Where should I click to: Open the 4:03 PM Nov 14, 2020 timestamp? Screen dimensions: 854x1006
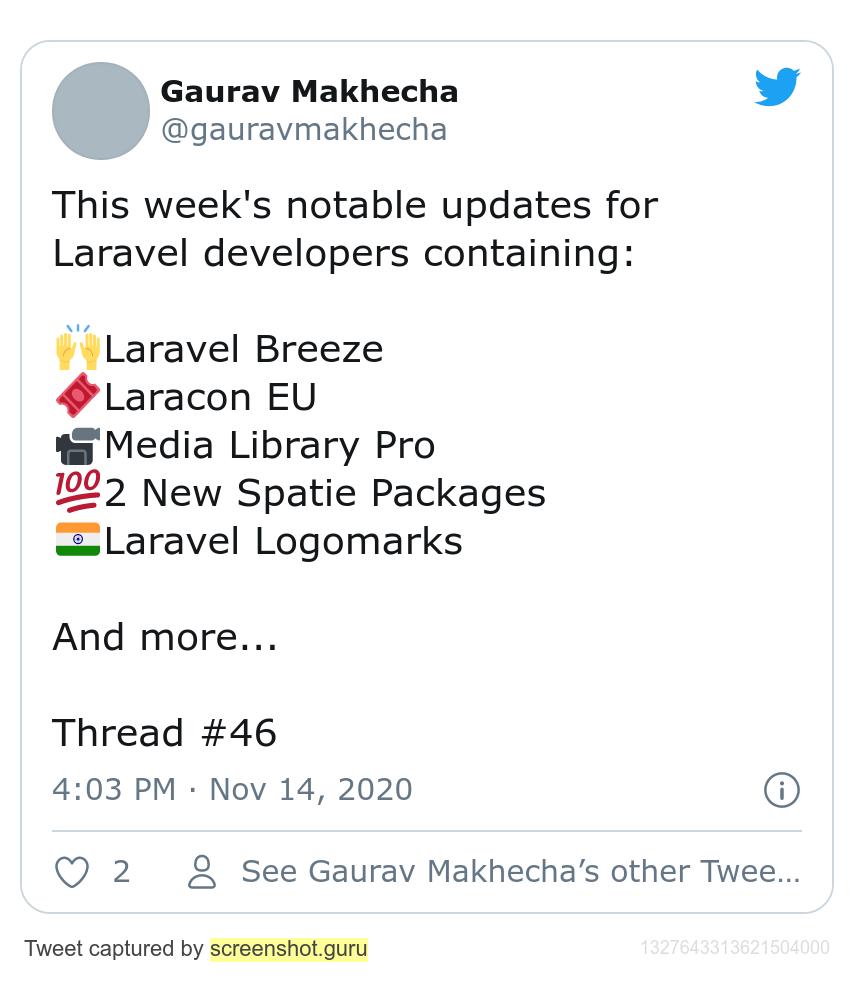[x=232, y=789]
